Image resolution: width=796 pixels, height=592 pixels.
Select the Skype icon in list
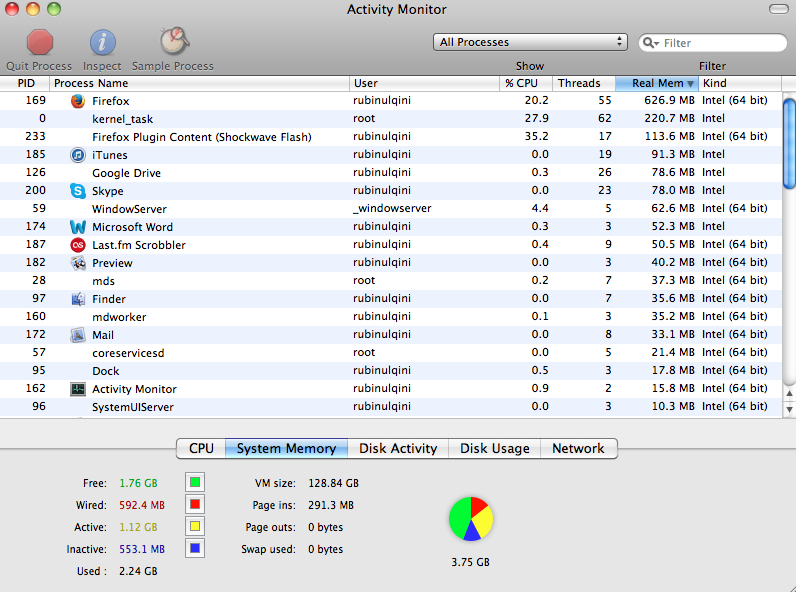[x=78, y=190]
